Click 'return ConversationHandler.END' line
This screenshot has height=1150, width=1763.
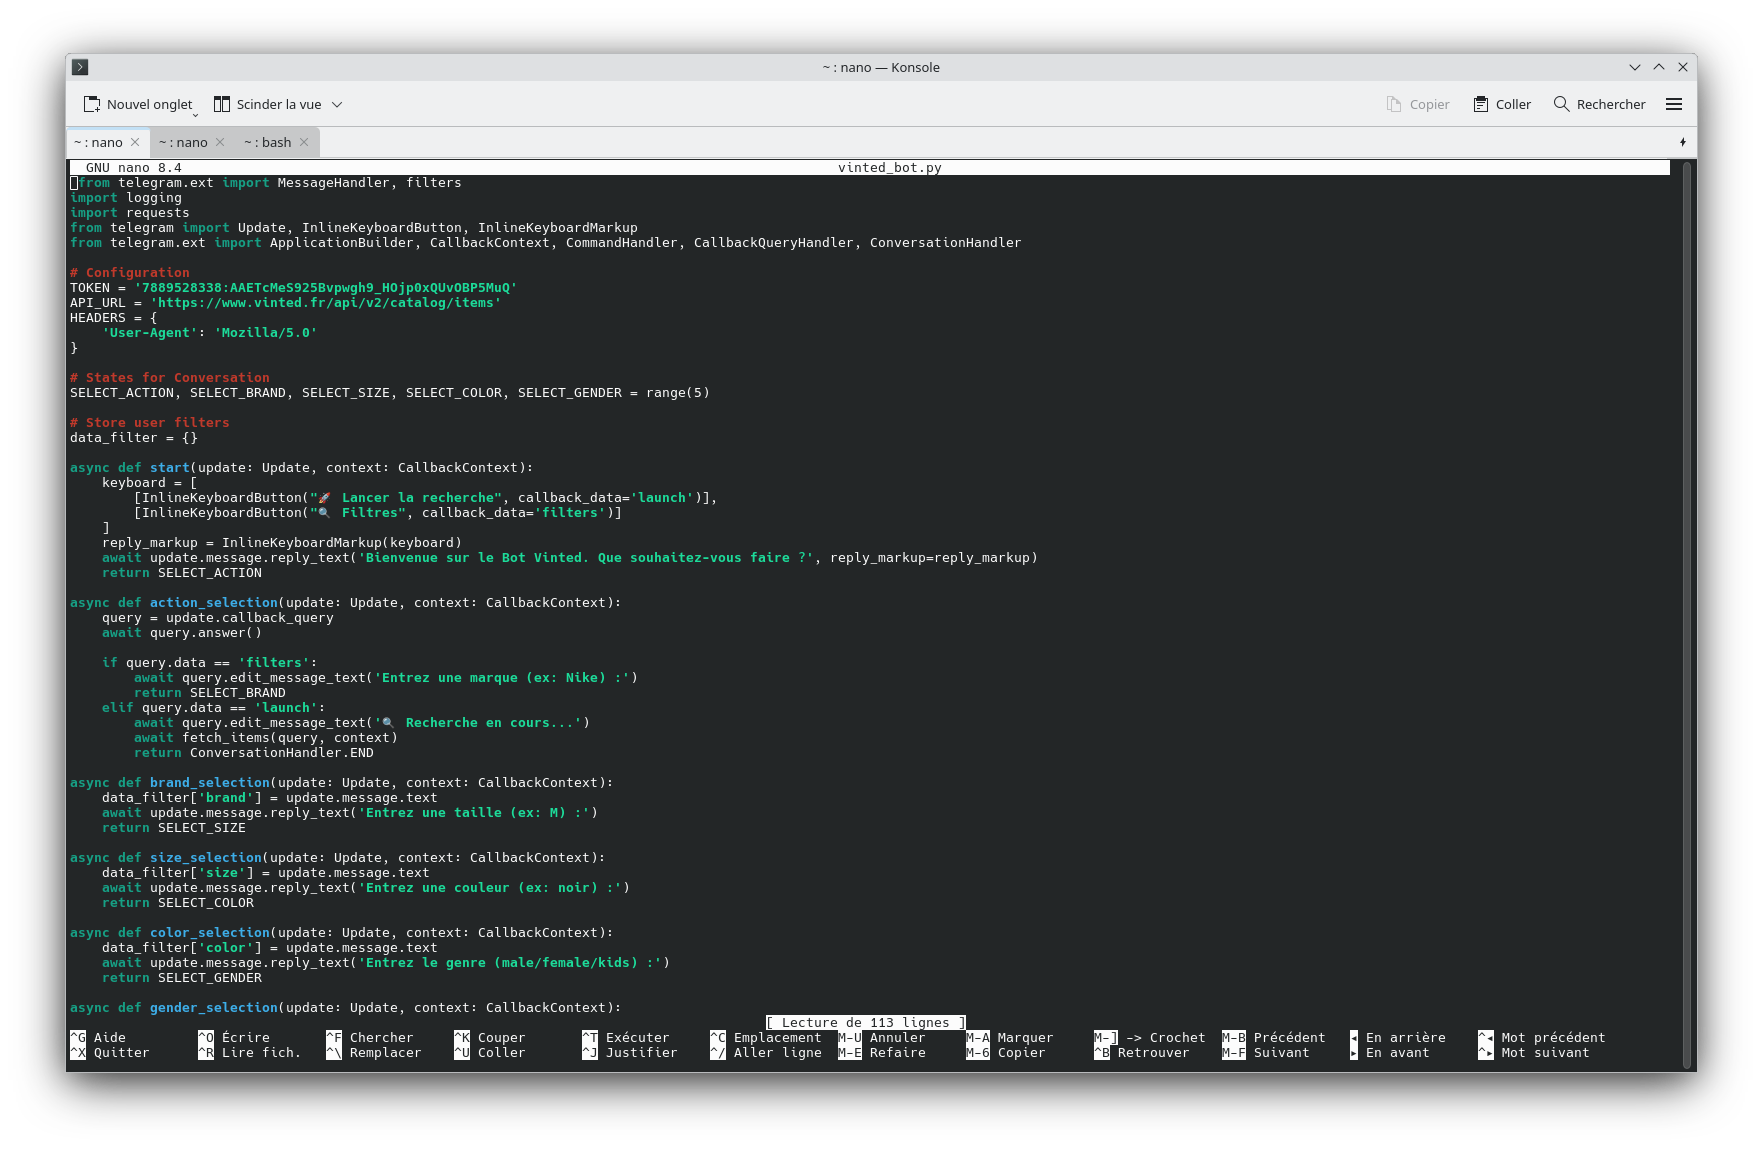point(254,753)
